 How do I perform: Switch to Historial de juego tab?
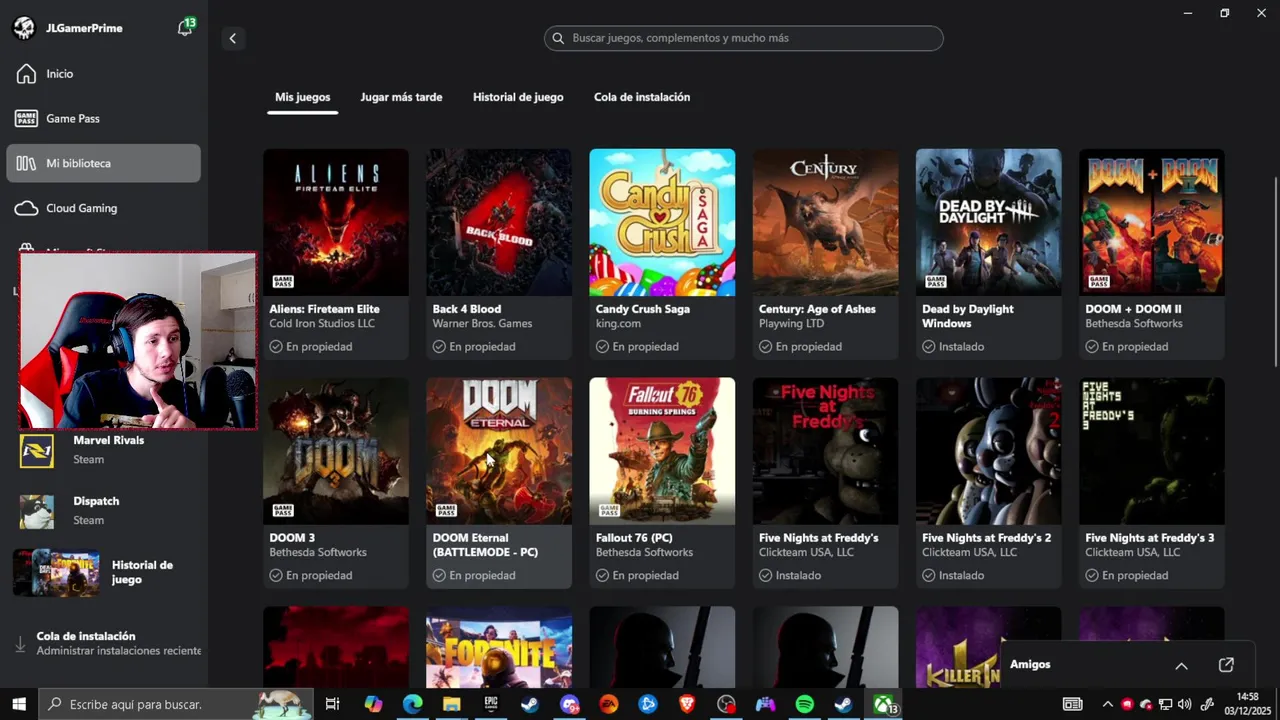(518, 97)
